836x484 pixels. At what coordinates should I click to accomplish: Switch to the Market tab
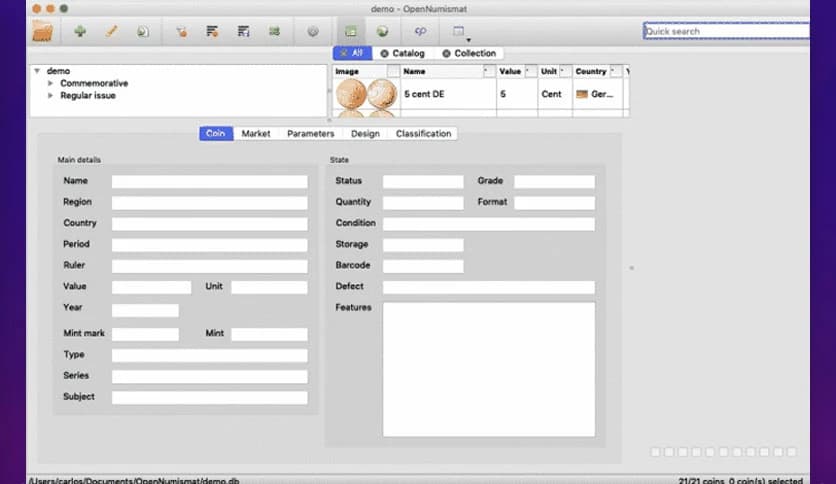(x=256, y=134)
